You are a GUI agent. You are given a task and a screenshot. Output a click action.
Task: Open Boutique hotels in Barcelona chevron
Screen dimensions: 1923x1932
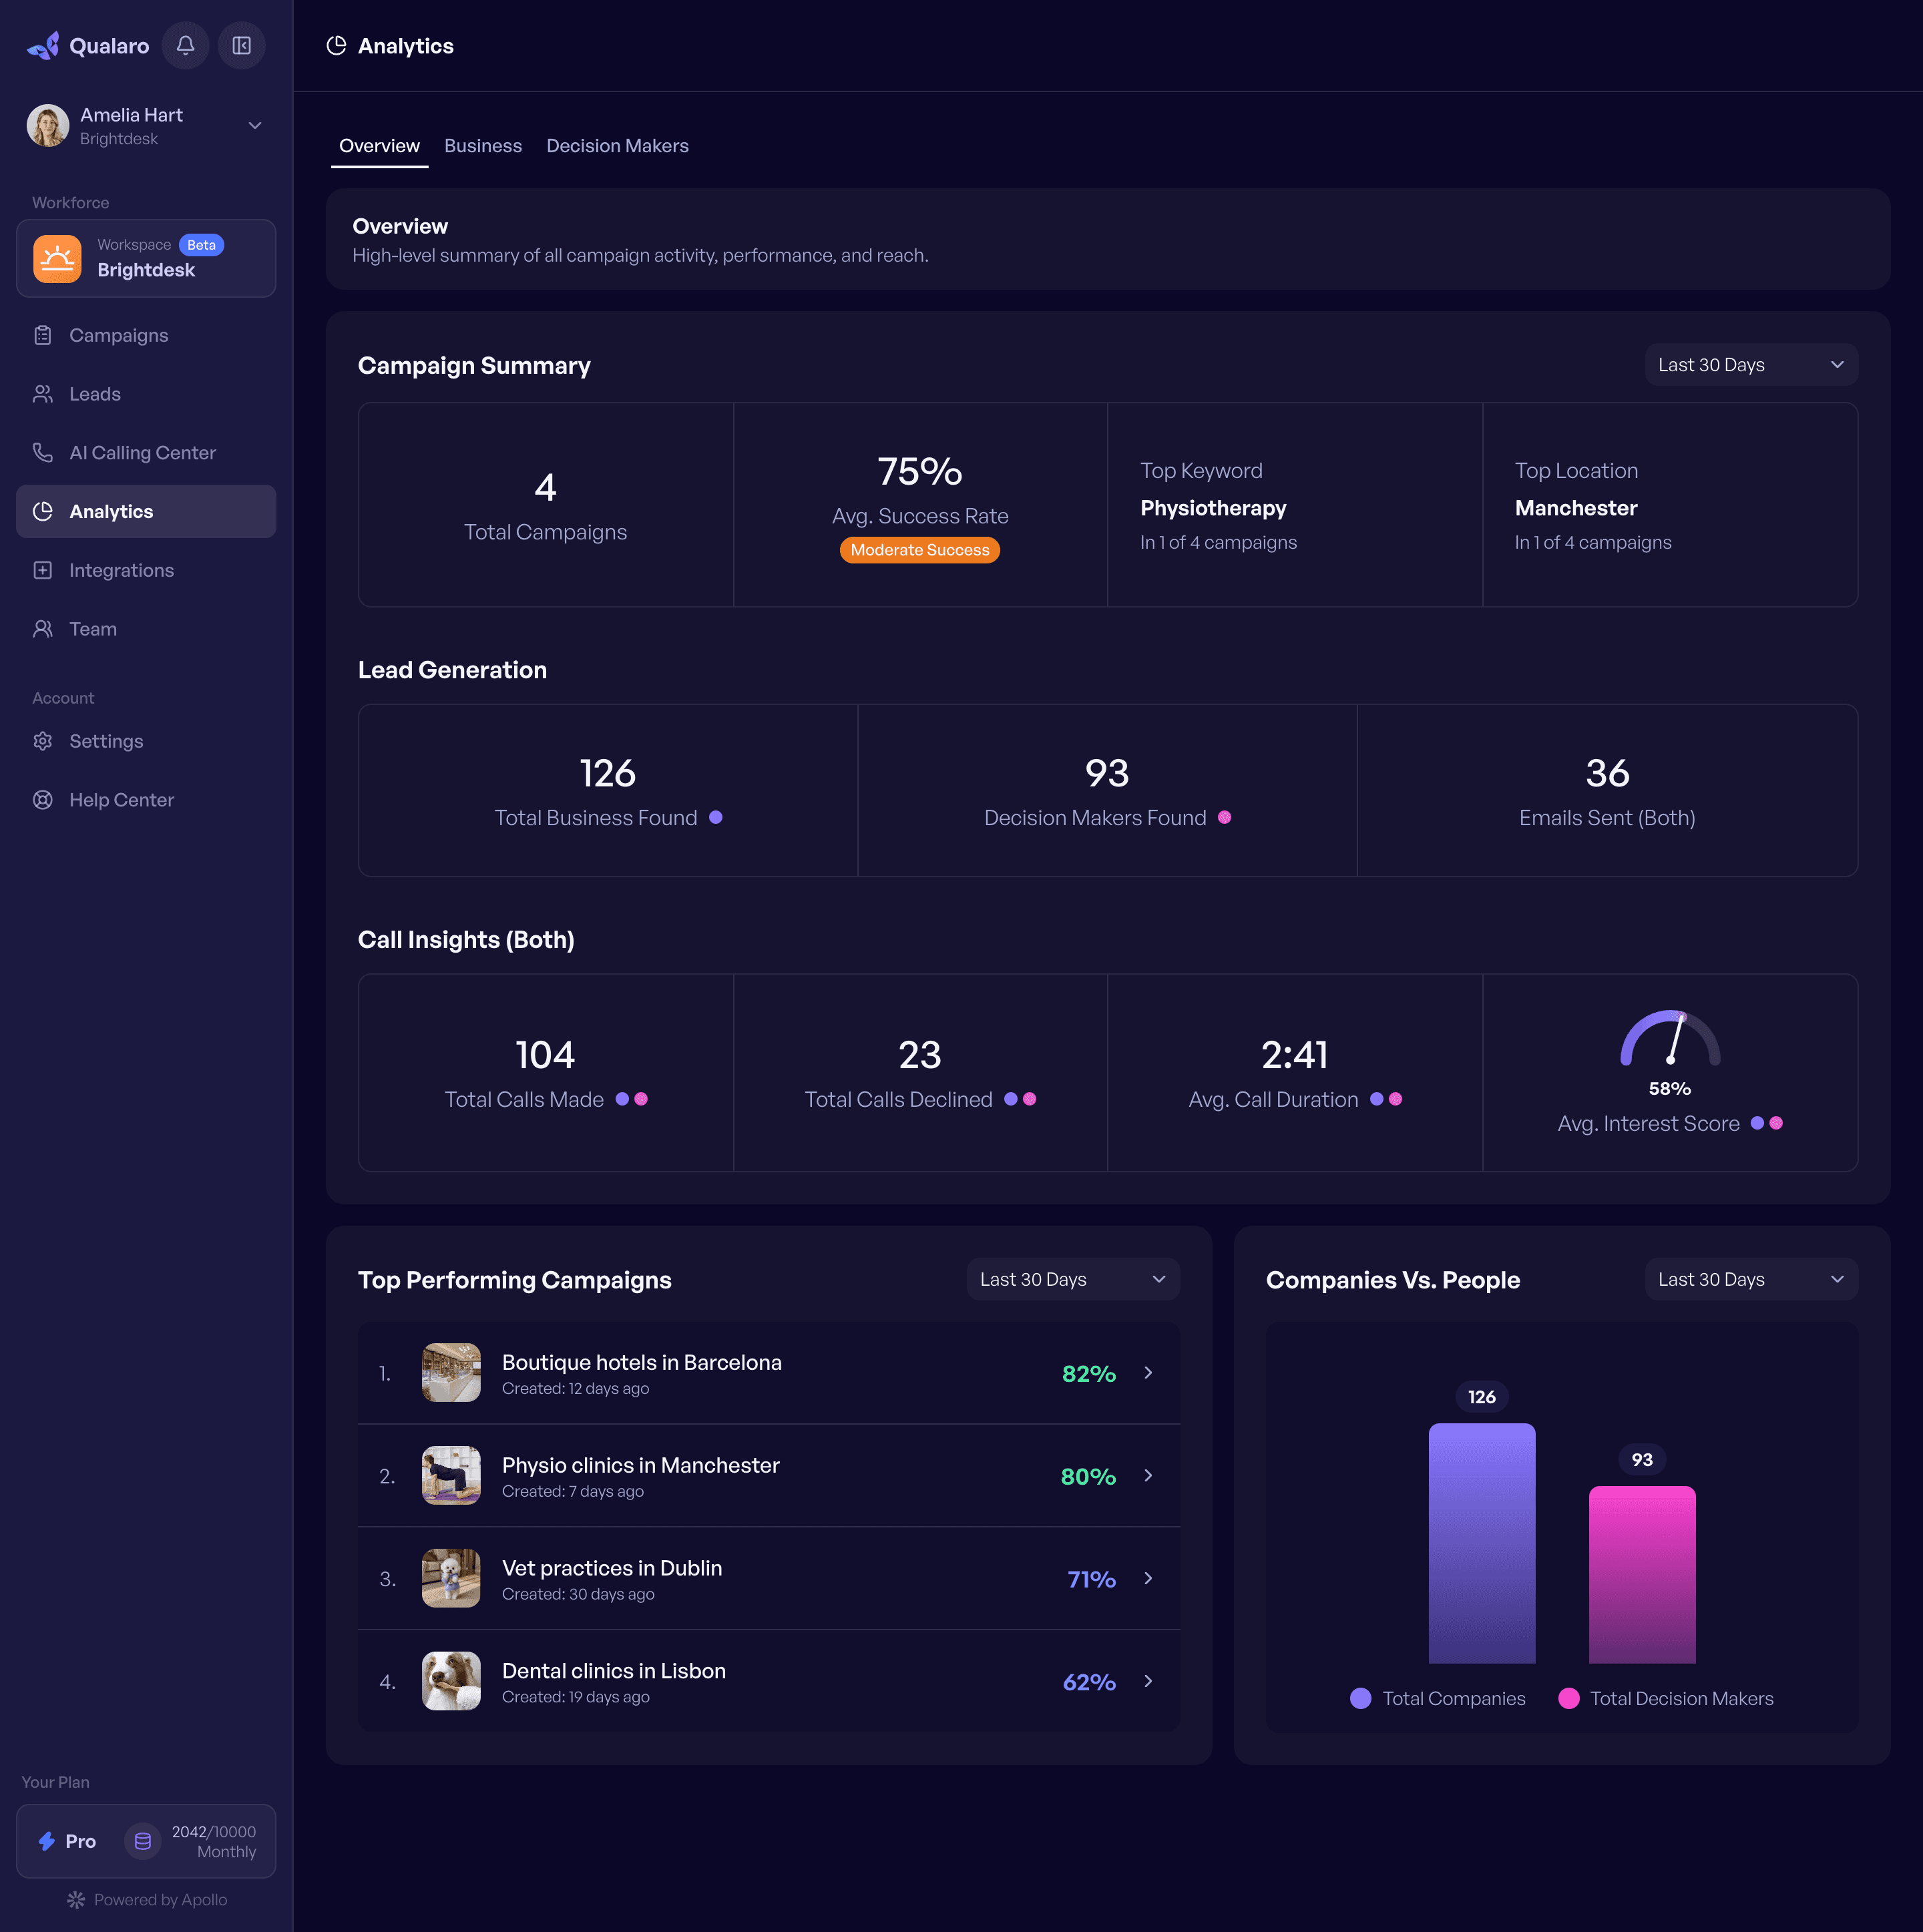tap(1148, 1373)
